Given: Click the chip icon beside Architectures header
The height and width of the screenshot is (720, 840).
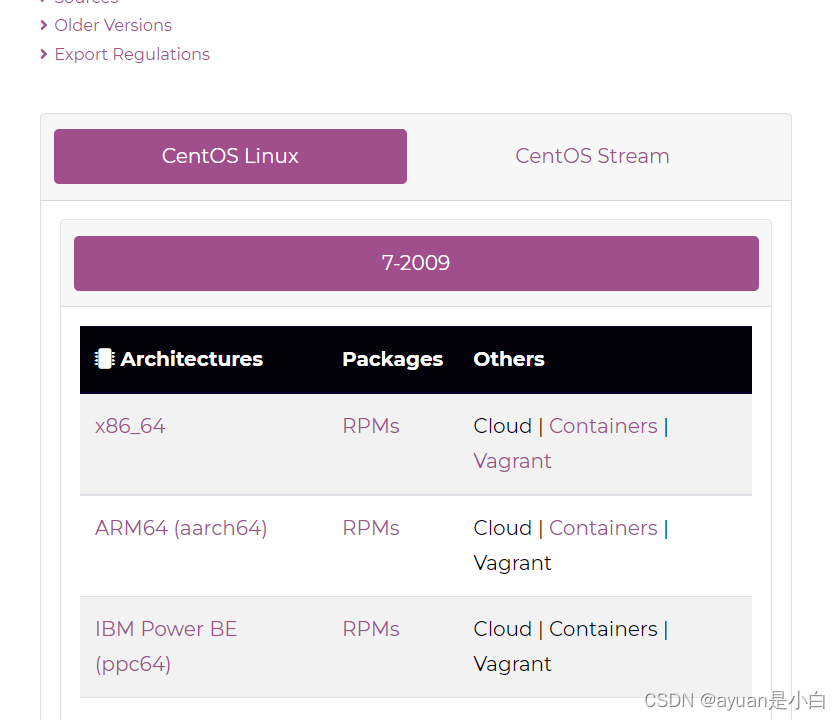Looking at the screenshot, I should [x=104, y=358].
